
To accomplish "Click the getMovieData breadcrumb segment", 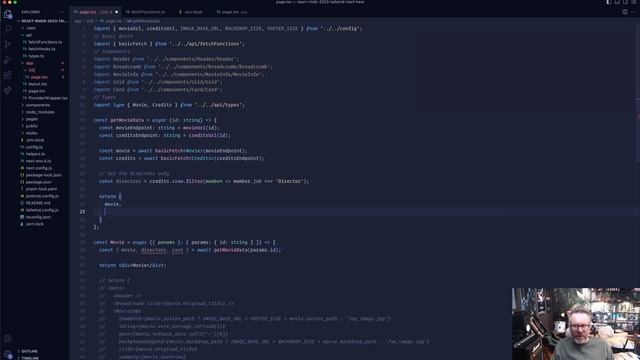I will click(x=144, y=21).
